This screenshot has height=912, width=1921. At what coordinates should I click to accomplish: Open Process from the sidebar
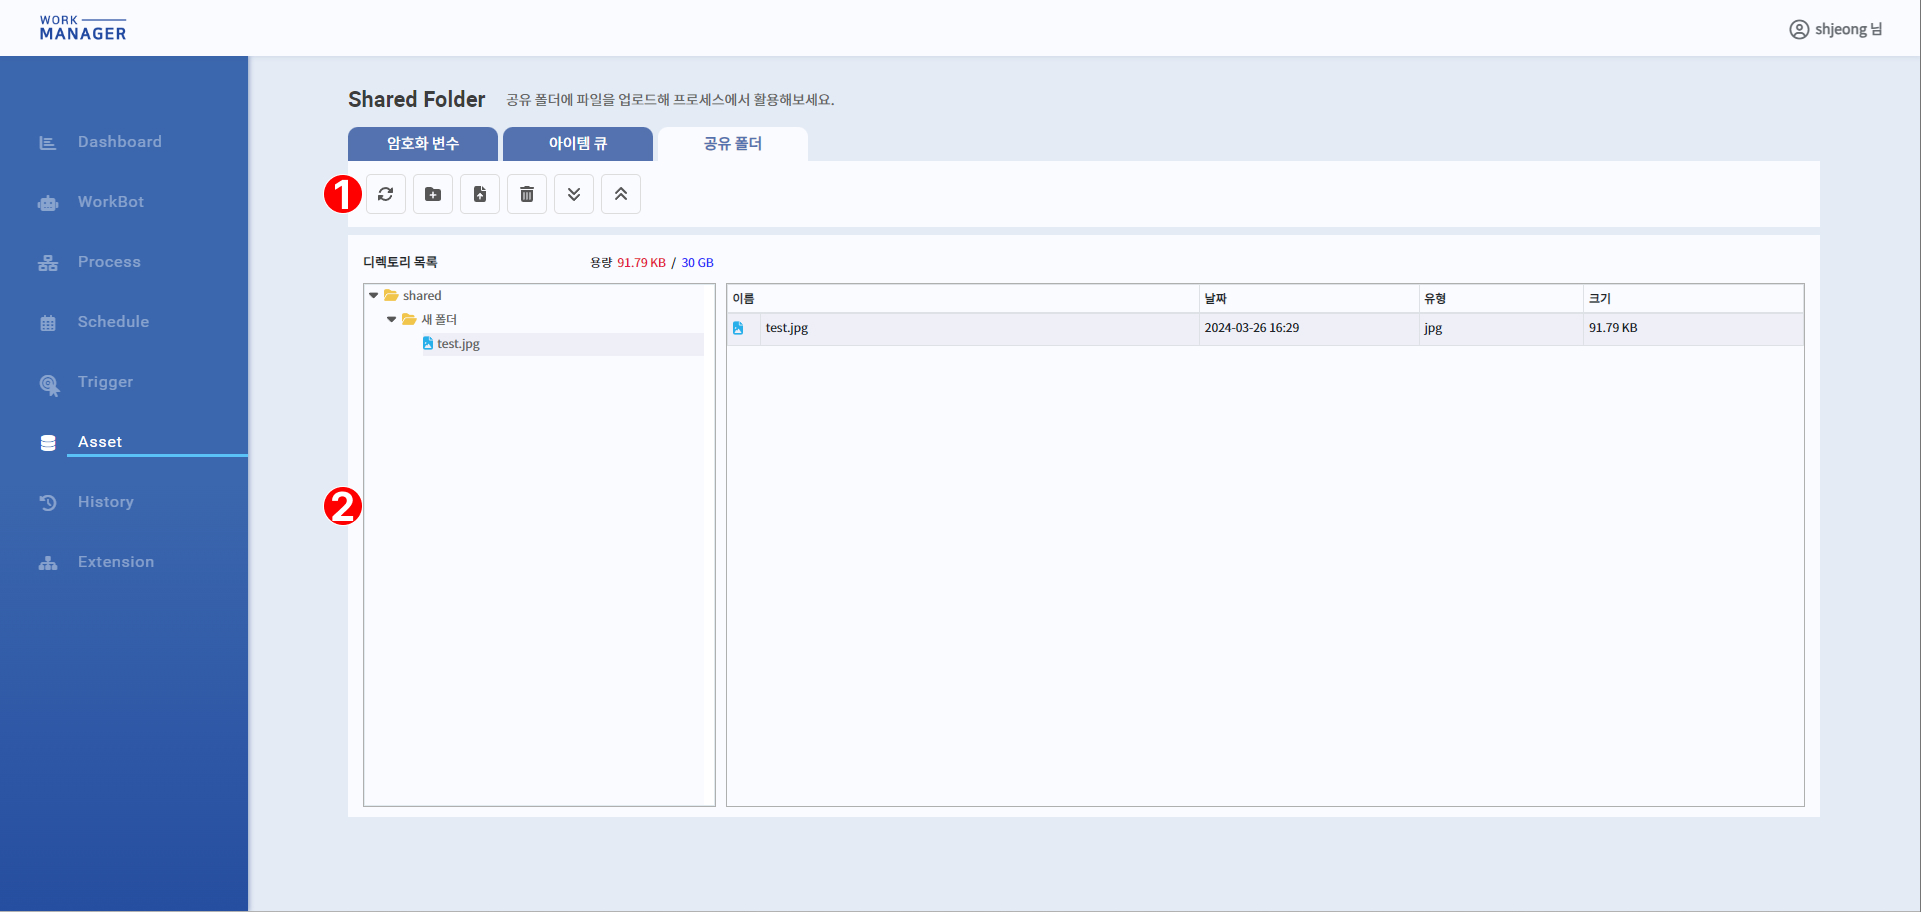[x=109, y=262]
